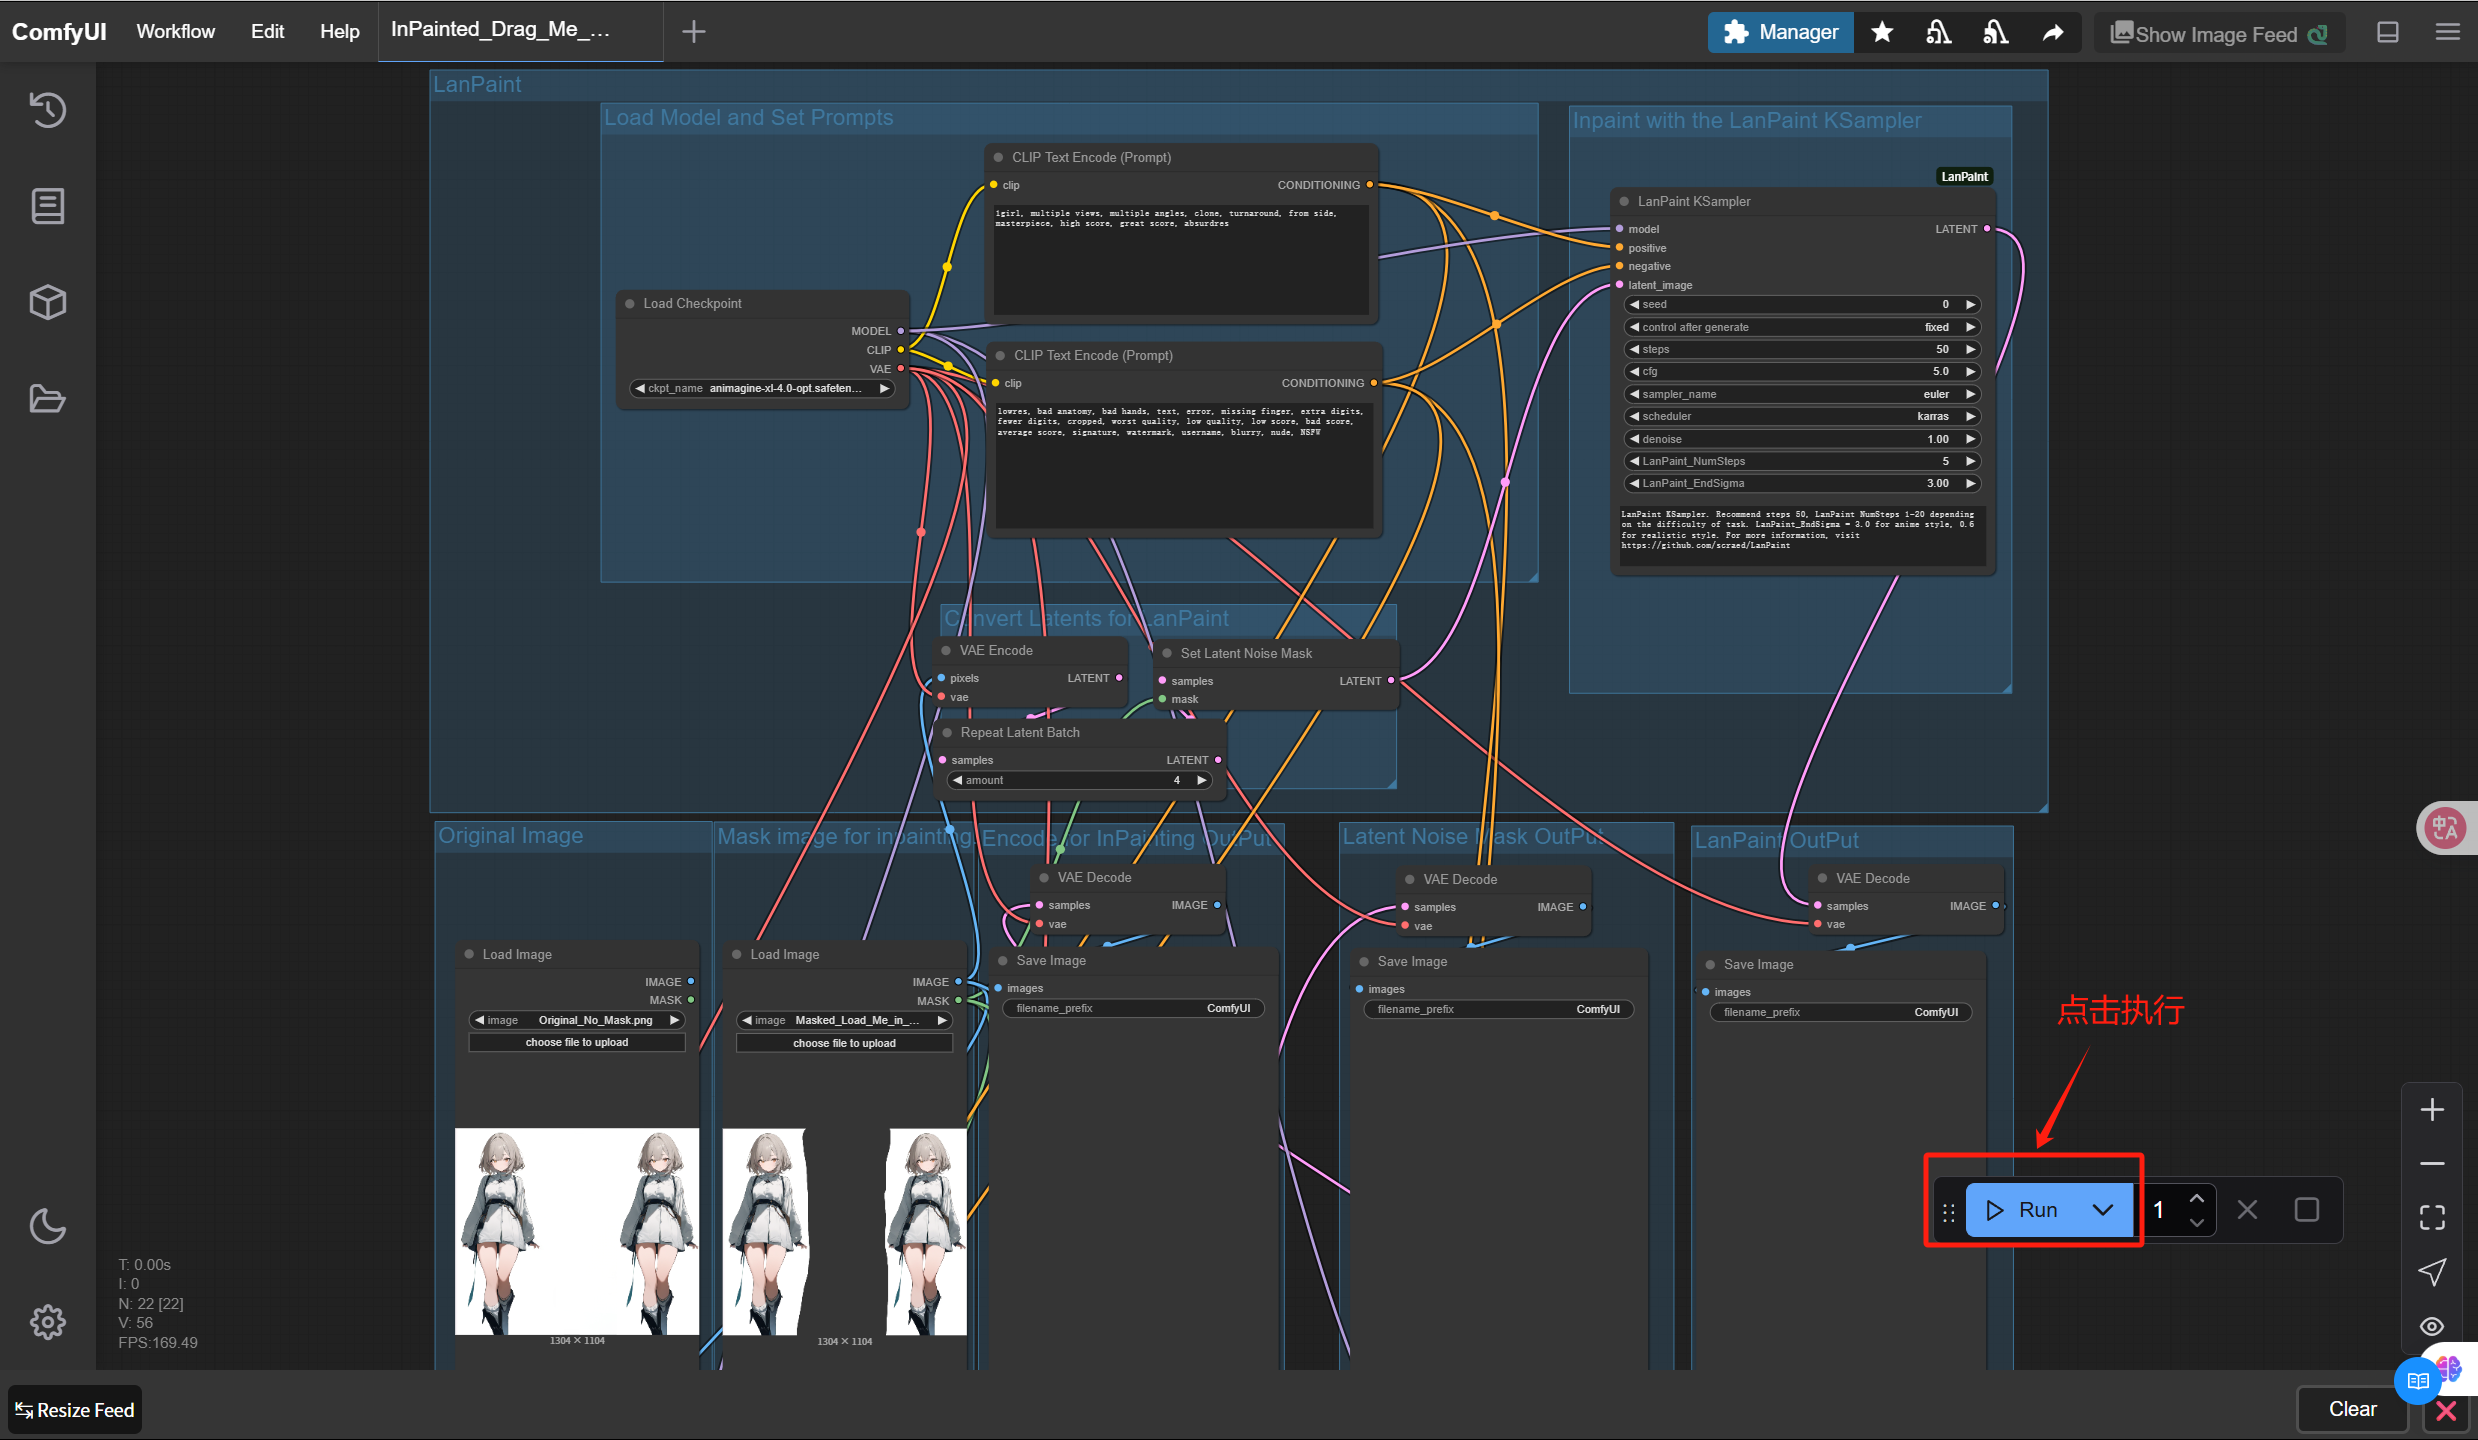Open the settings gear icon

coord(47,1322)
